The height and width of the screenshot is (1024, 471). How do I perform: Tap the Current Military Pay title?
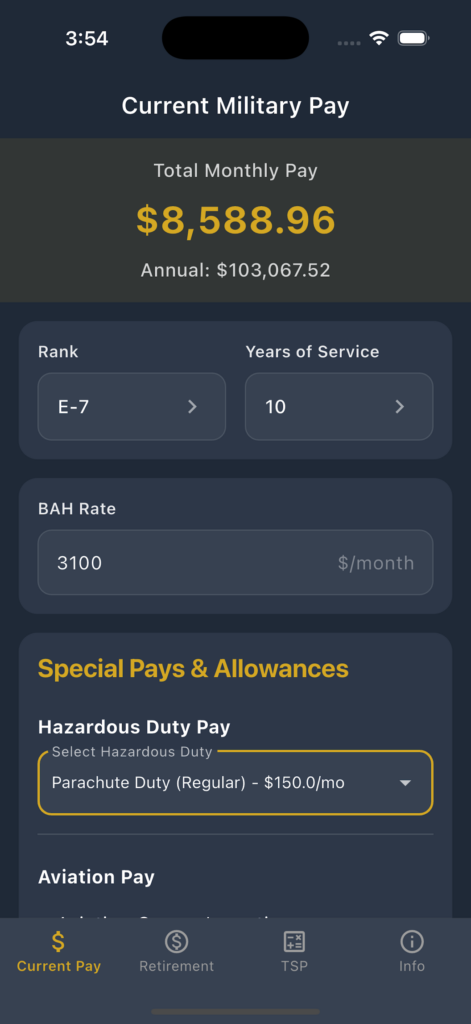tap(235, 106)
